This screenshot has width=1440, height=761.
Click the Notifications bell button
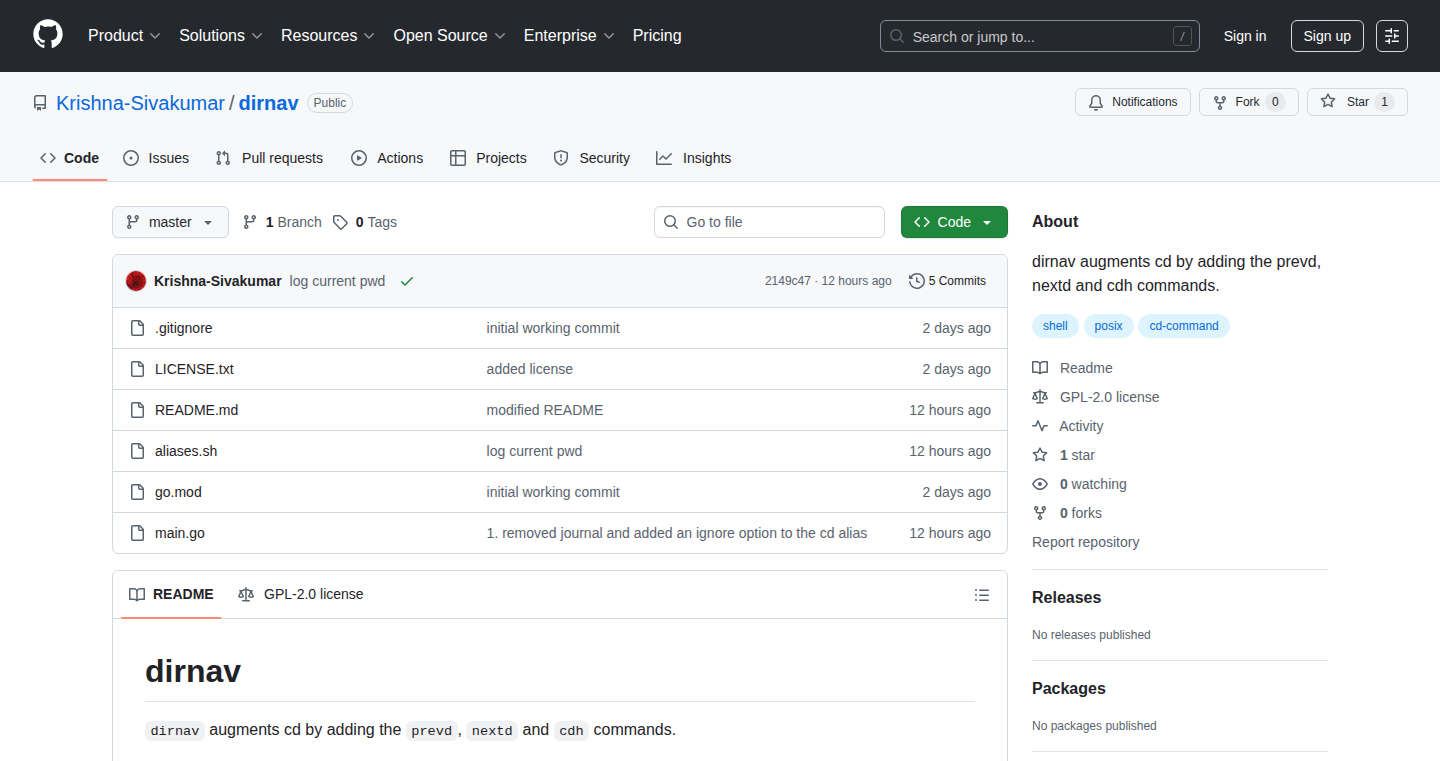(1133, 102)
